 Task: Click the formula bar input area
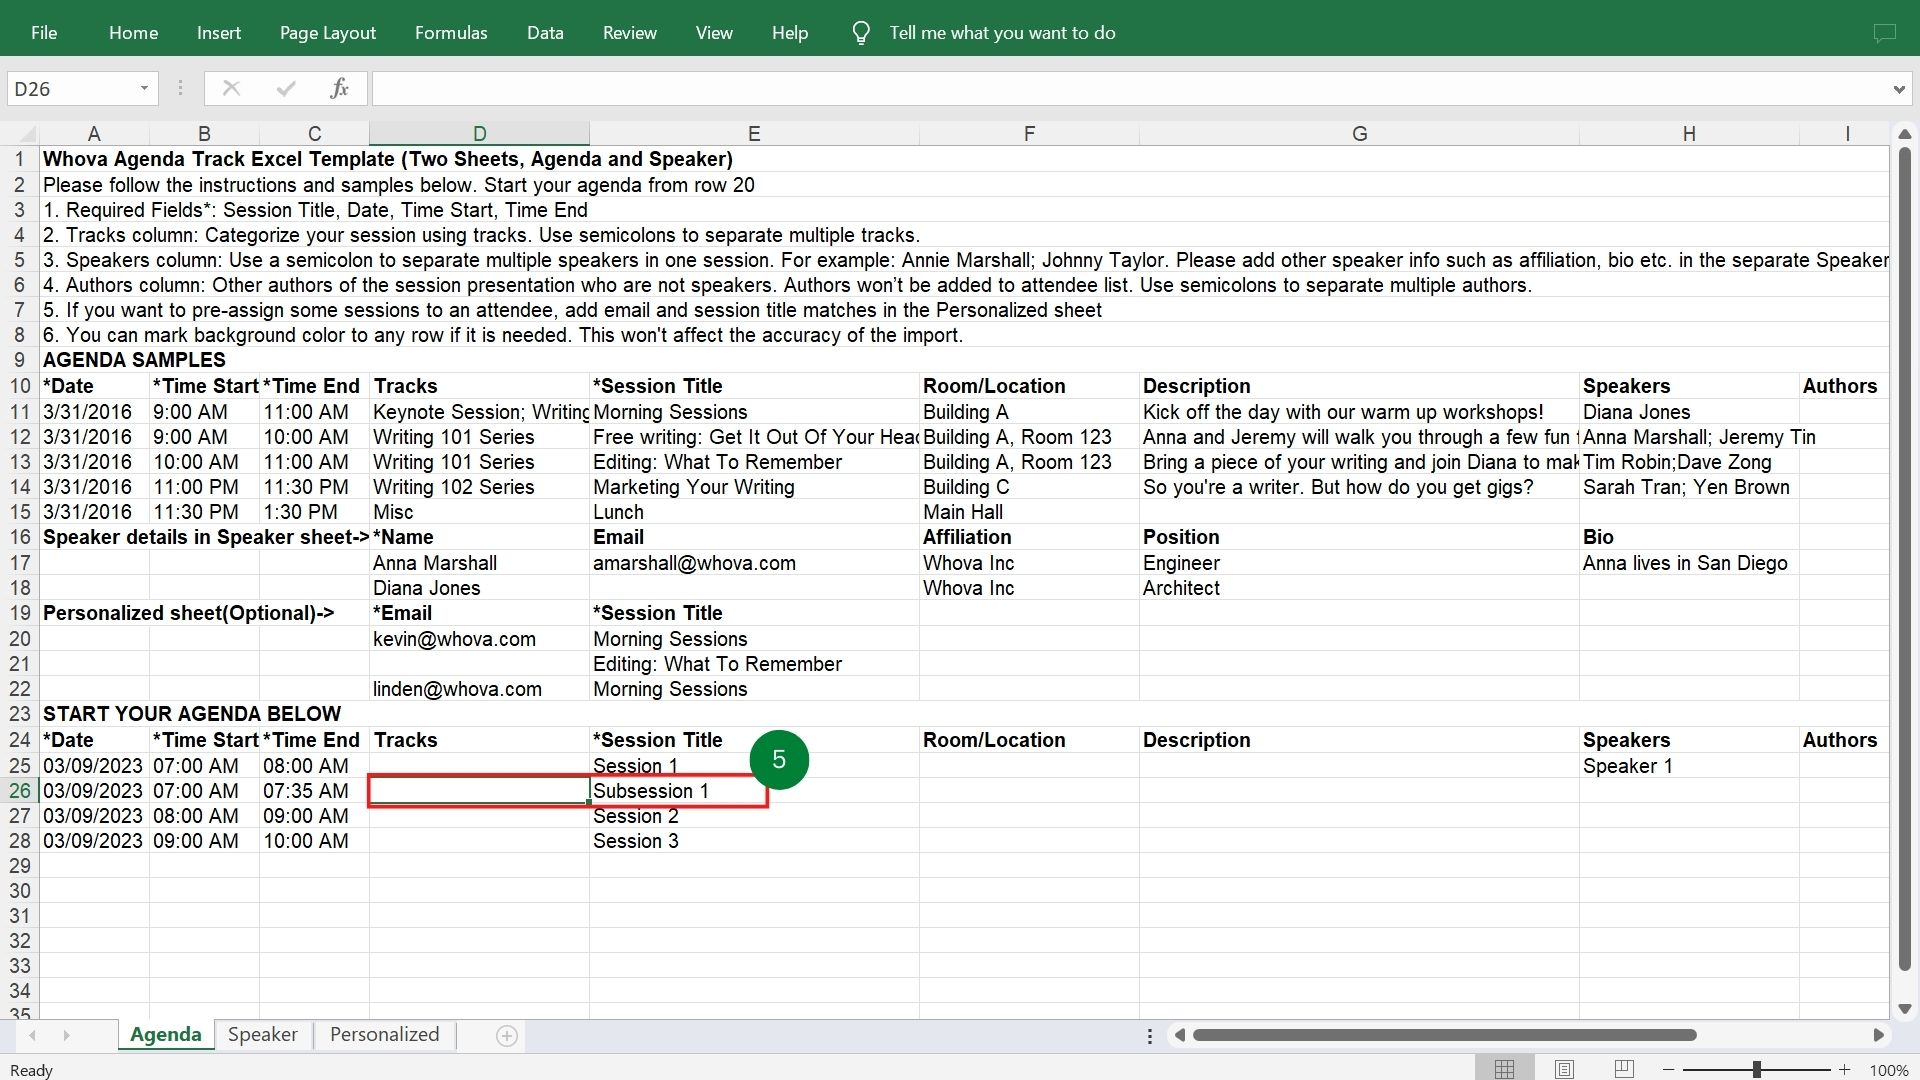(x=1130, y=89)
